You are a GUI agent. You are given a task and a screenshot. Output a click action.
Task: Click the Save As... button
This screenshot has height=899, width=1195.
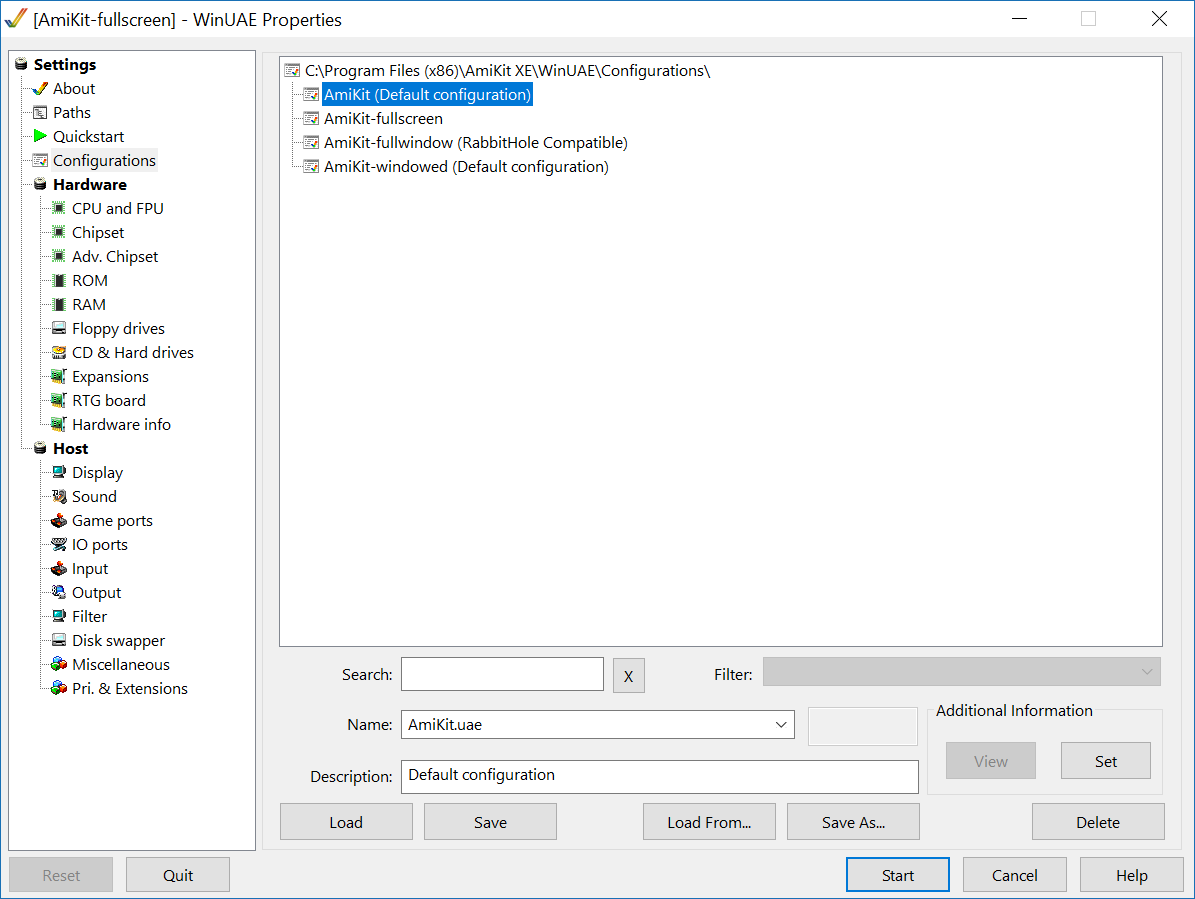(x=853, y=822)
